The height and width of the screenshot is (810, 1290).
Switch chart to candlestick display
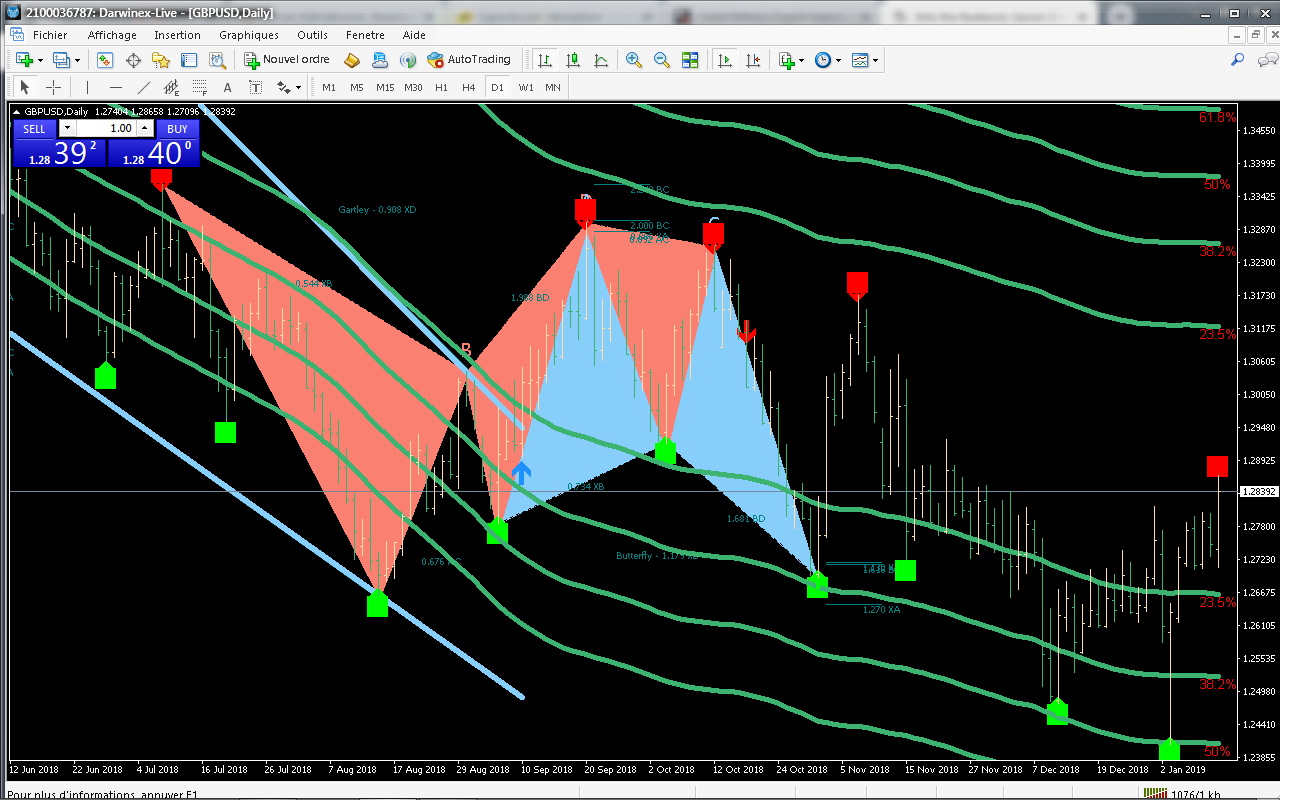[573, 60]
